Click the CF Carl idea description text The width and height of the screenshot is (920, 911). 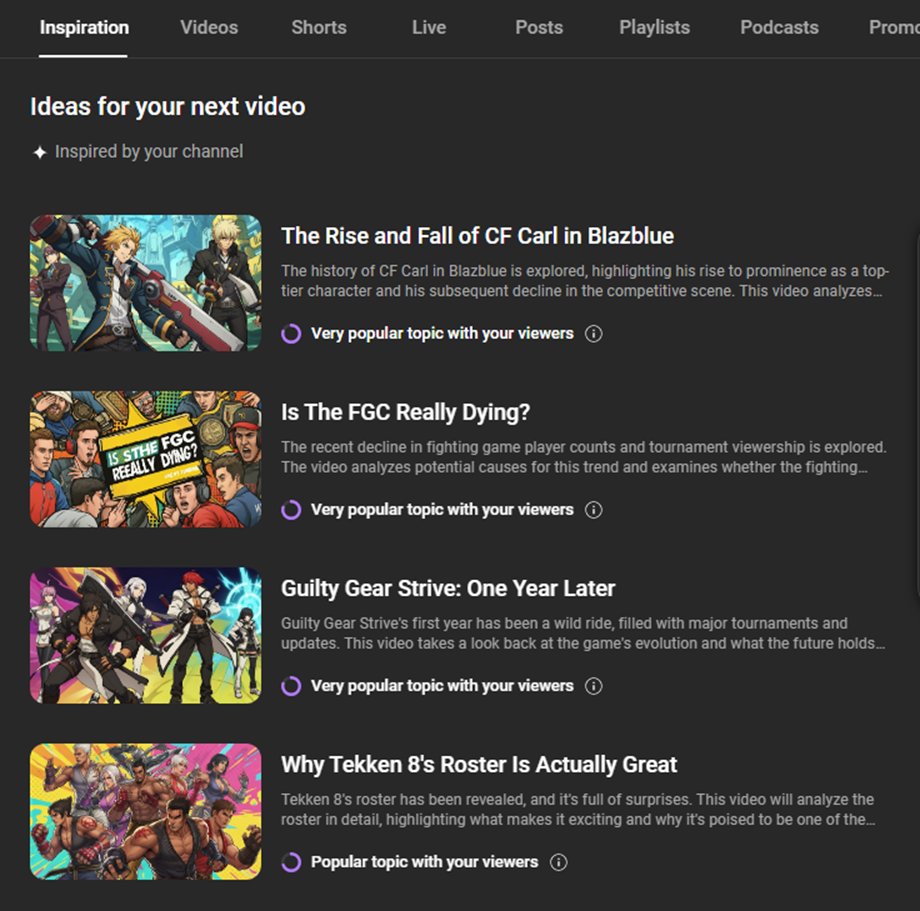pos(585,281)
